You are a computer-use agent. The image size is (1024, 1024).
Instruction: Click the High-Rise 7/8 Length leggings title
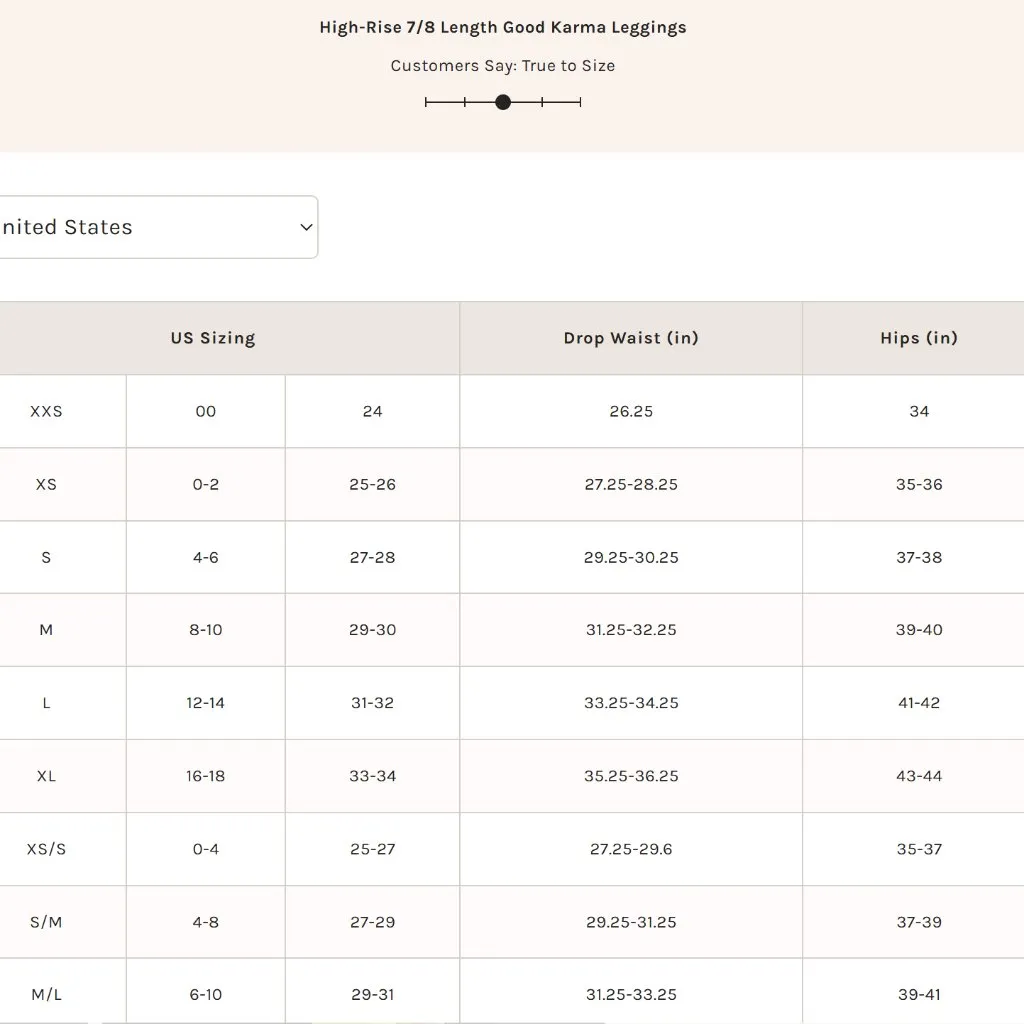point(503,27)
